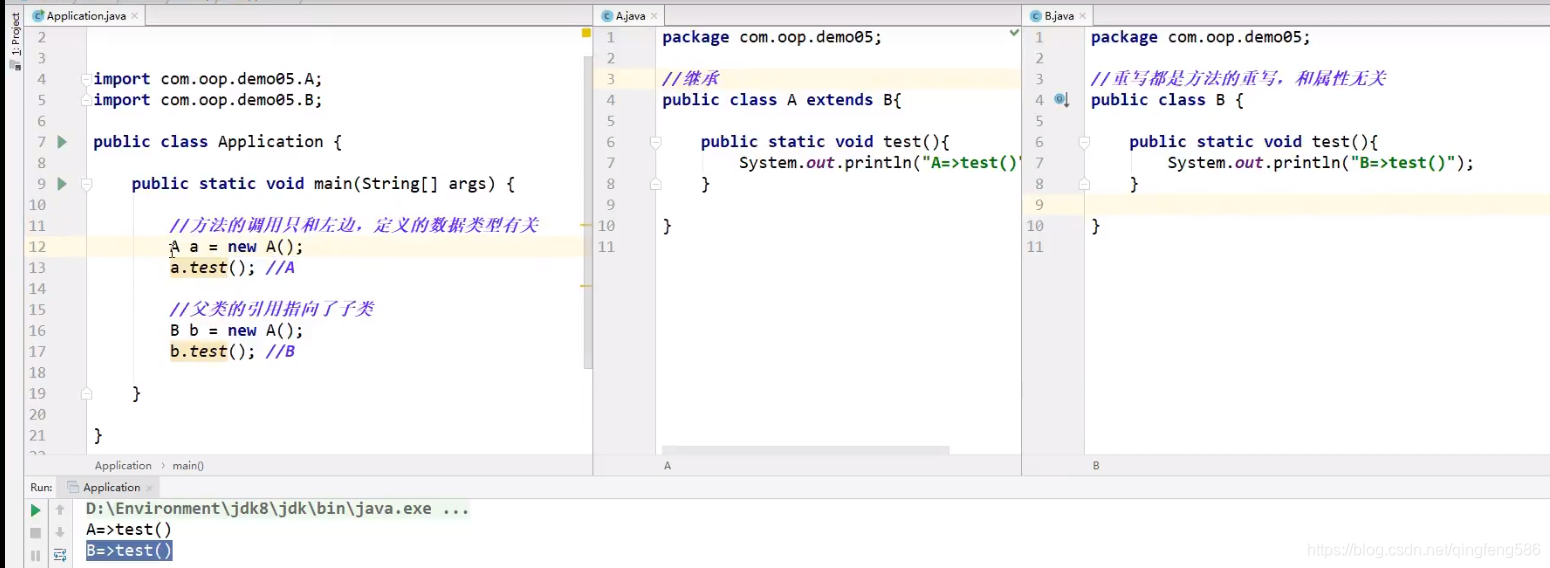Close the Application.java tab
The height and width of the screenshot is (568, 1550).
135,17
